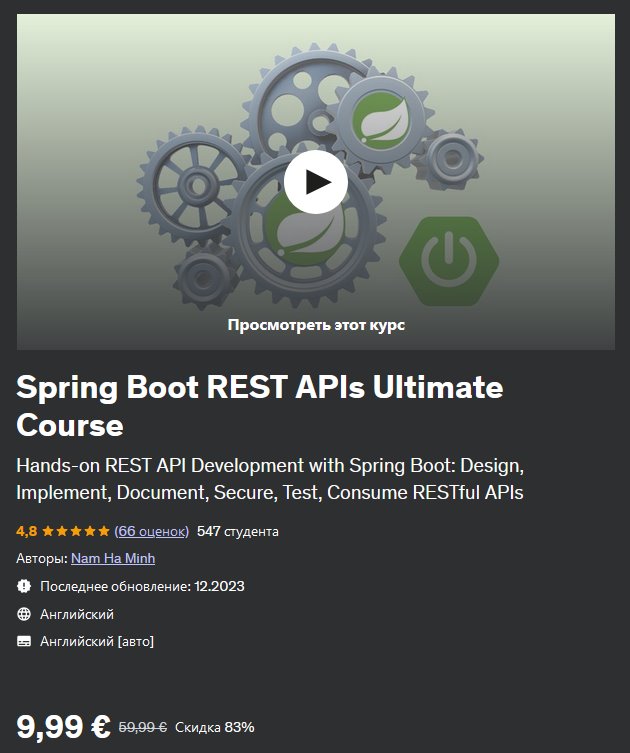The width and height of the screenshot is (630, 753).
Task: Click the last-update badge icon
Action: click(x=25, y=586)
